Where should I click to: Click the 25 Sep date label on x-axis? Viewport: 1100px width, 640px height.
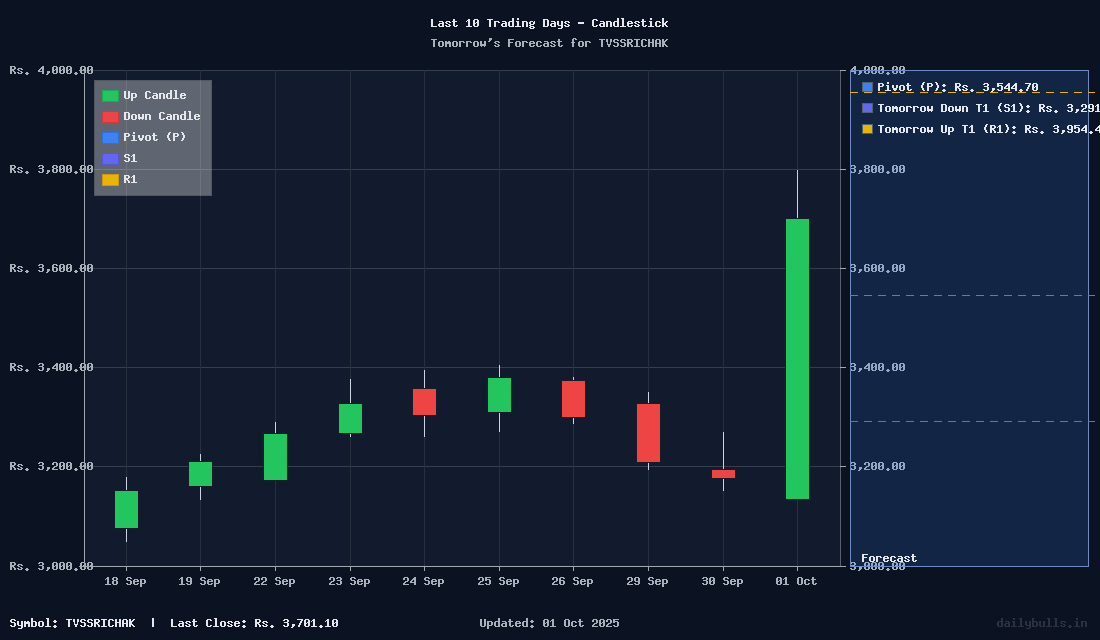(498, 582)
